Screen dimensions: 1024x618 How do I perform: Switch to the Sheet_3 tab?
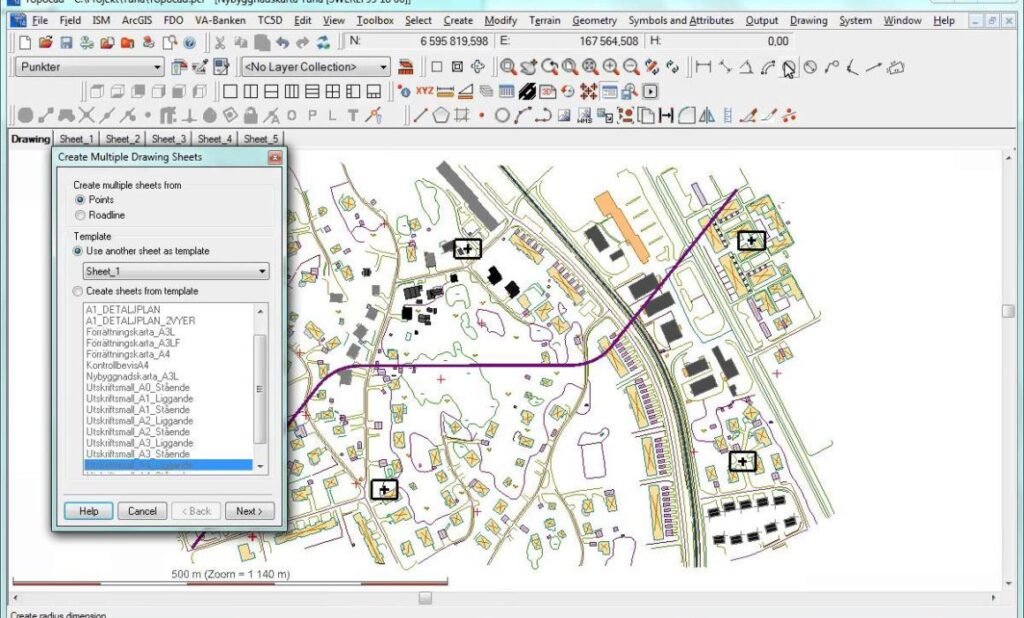(x=169, y=138)
